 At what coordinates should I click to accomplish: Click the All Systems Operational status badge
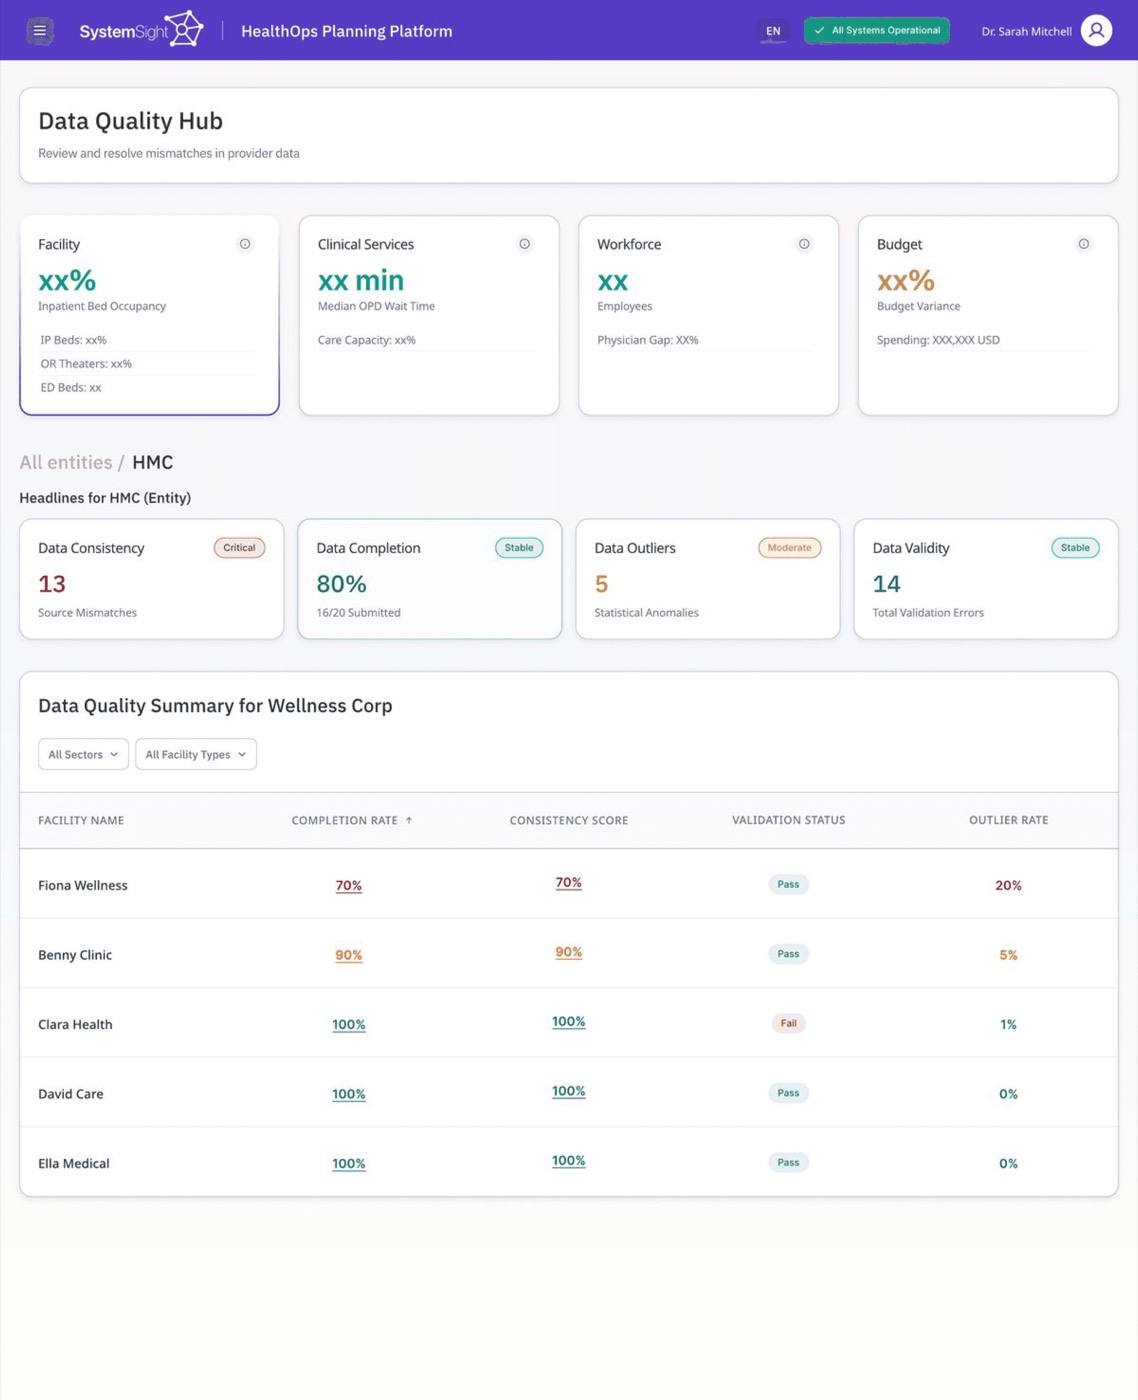click(x=877, y=31)
